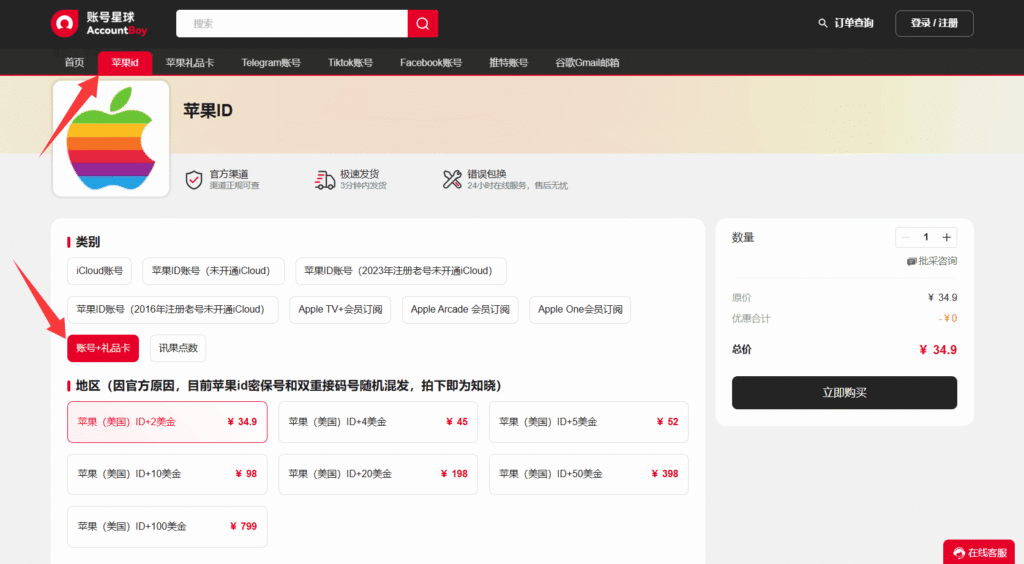Click the quantity value field

click(x=925, y=237)
